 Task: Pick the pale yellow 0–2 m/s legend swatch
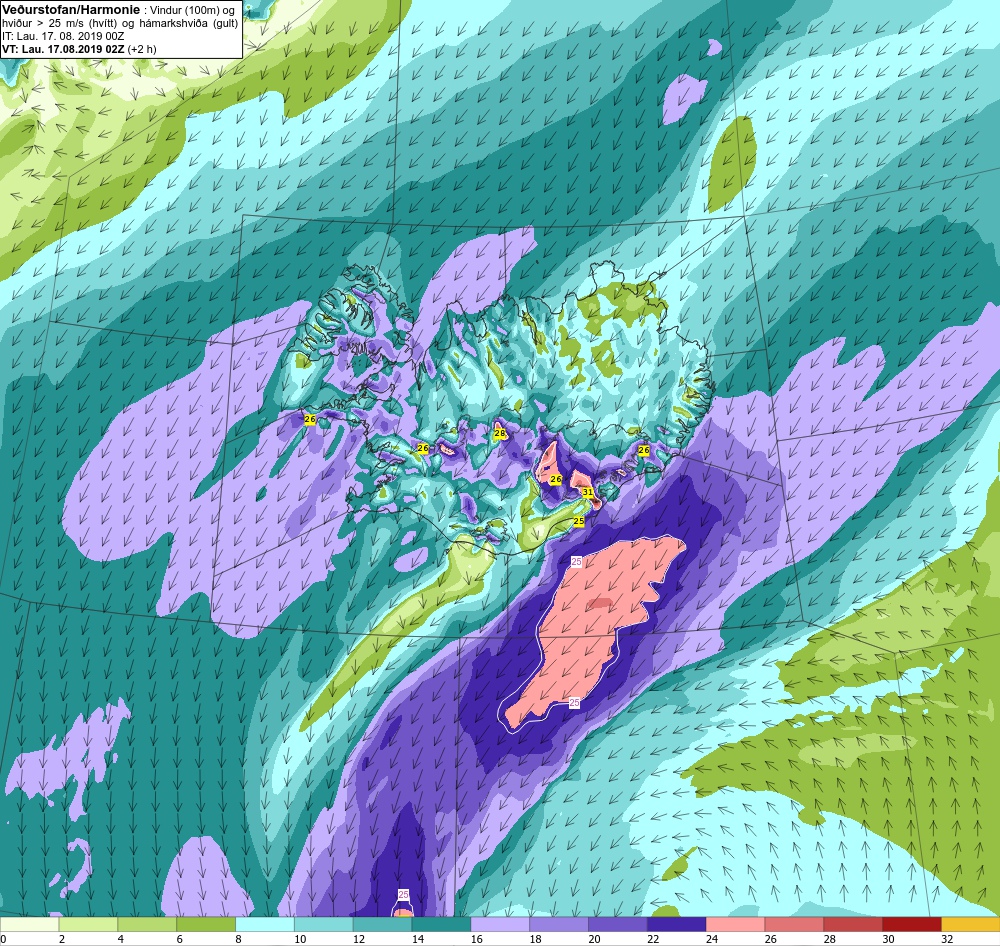click(x=29, y=924)
